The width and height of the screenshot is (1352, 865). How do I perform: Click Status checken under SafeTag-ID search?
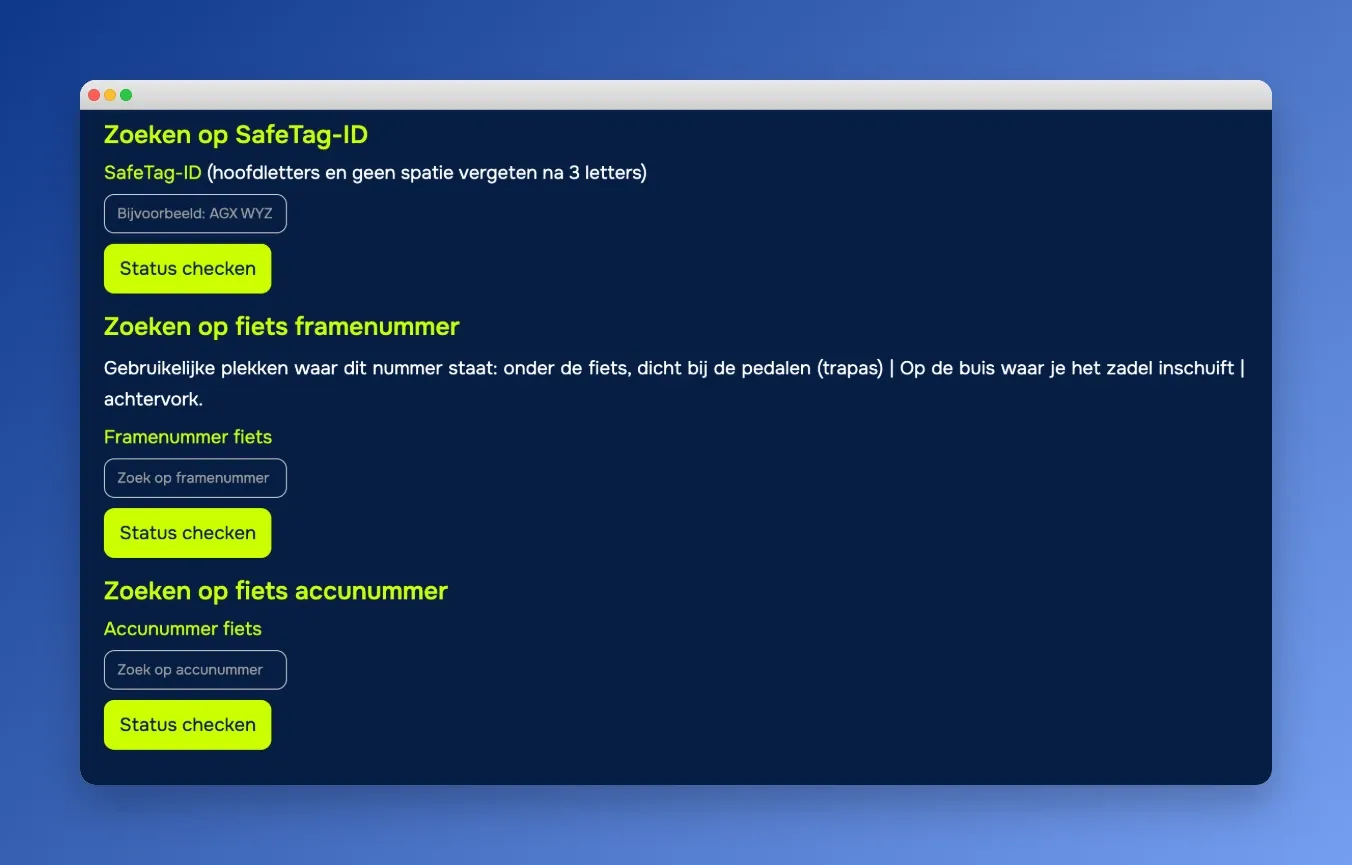pos(187,269)
